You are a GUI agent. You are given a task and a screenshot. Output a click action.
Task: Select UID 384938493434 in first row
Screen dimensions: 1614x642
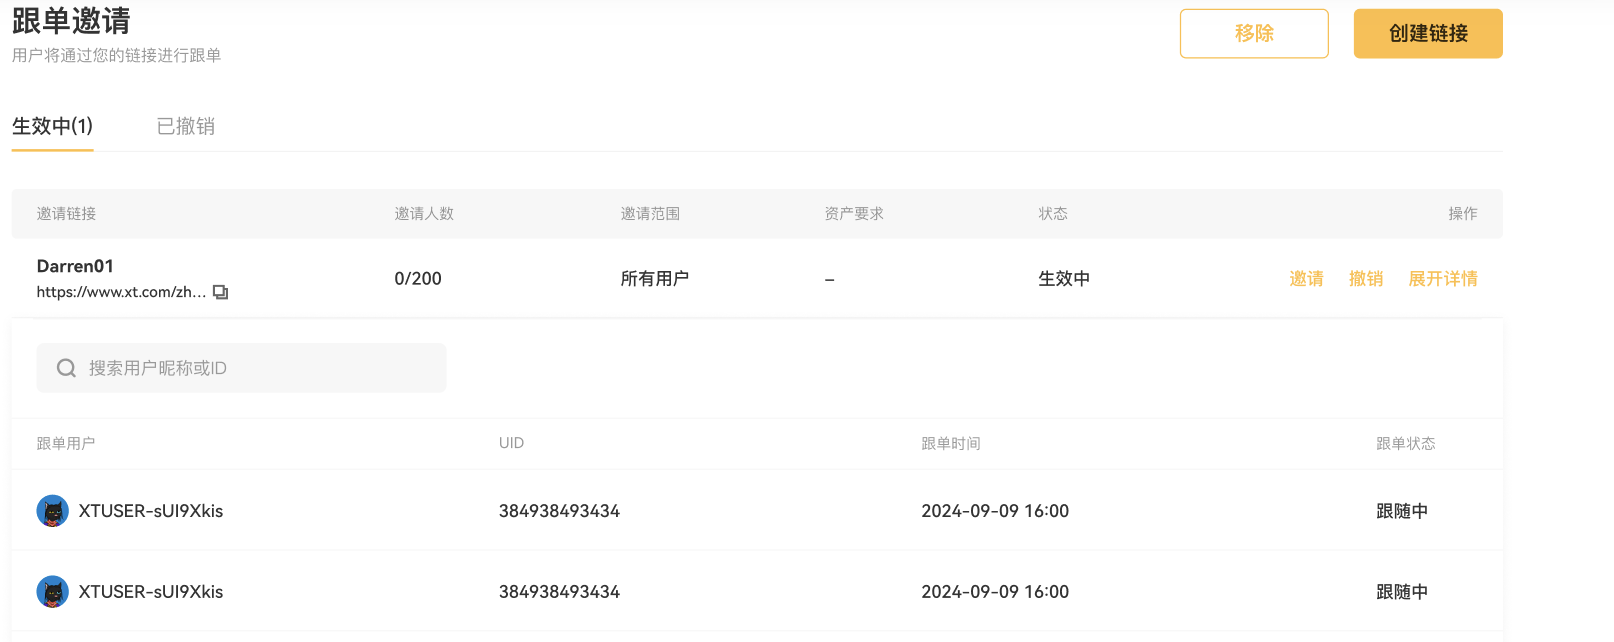pos(559,511)
